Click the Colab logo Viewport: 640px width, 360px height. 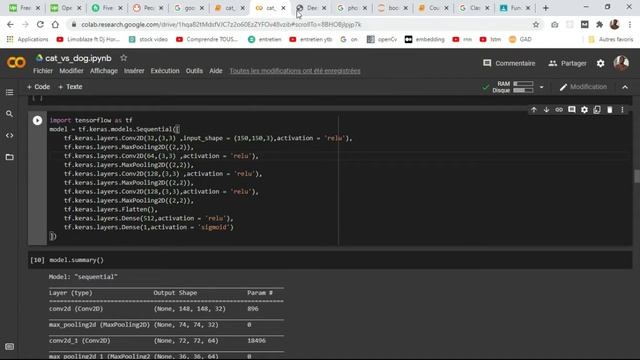click(16, 62)
